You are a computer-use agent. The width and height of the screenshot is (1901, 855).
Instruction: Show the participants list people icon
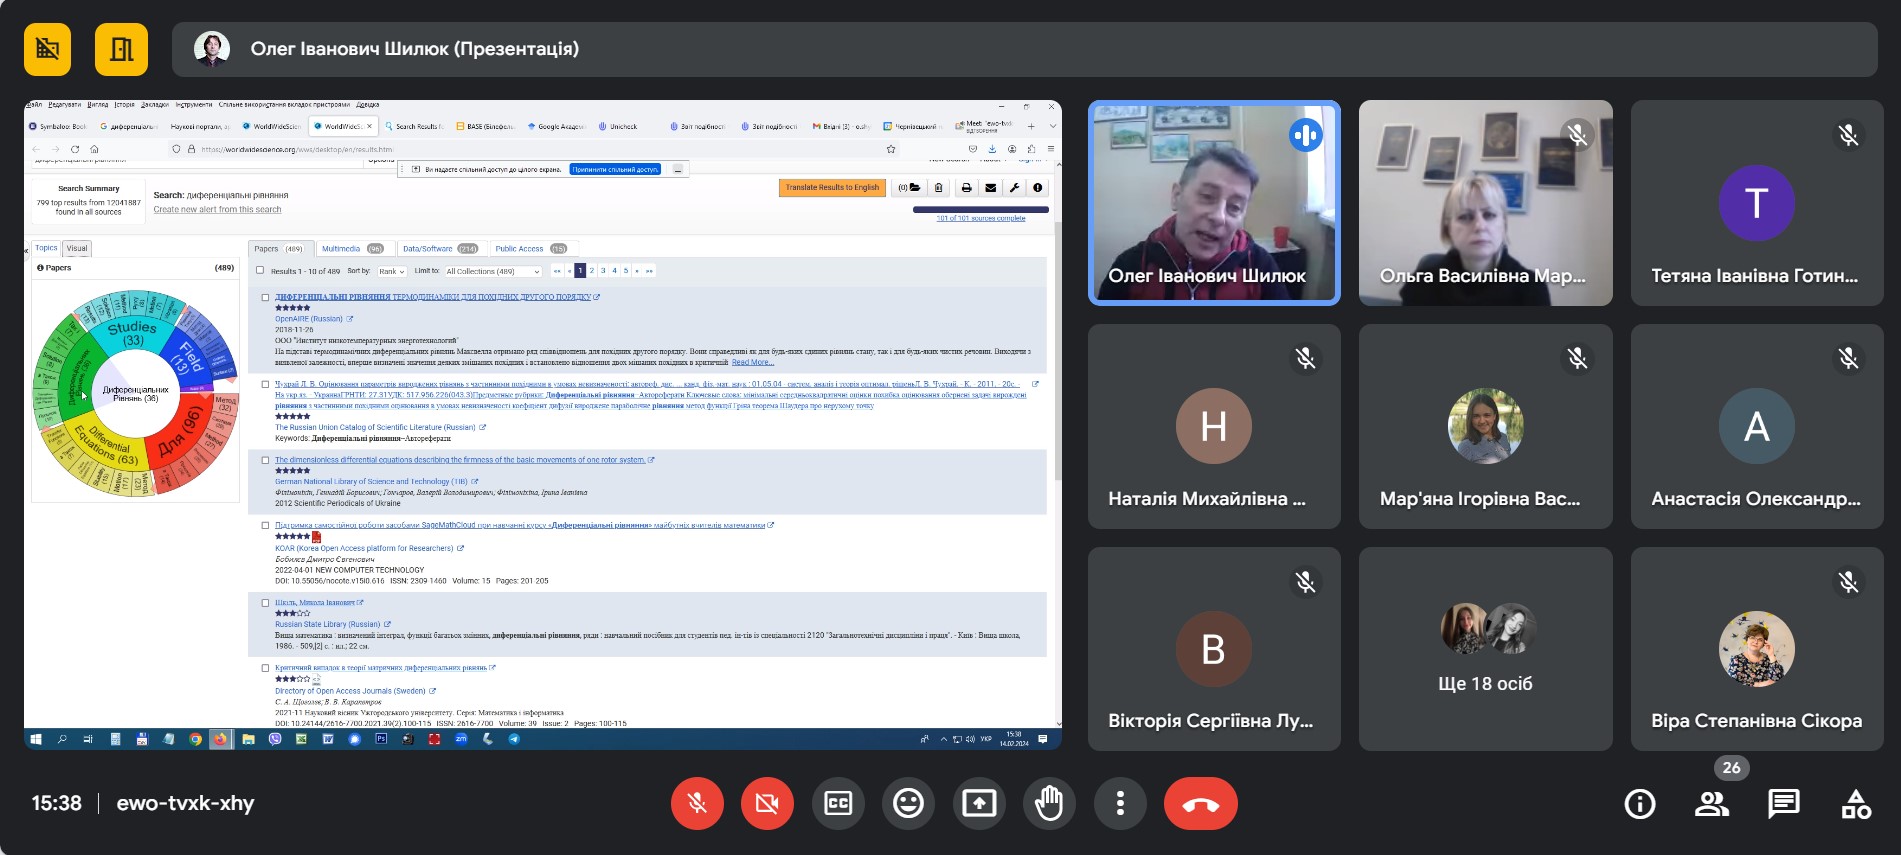[x=1712, y=803]
